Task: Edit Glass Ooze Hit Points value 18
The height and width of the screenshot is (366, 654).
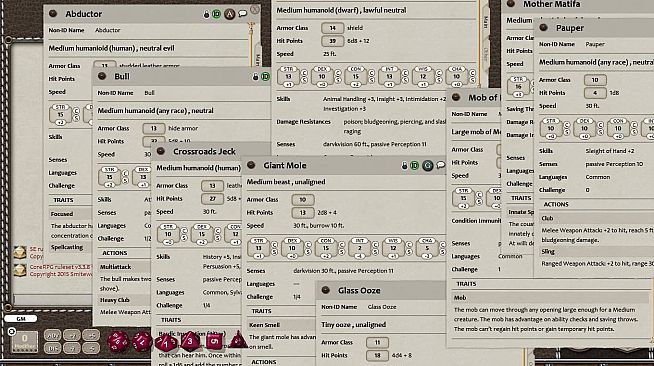Action: [x=377, y=356]
